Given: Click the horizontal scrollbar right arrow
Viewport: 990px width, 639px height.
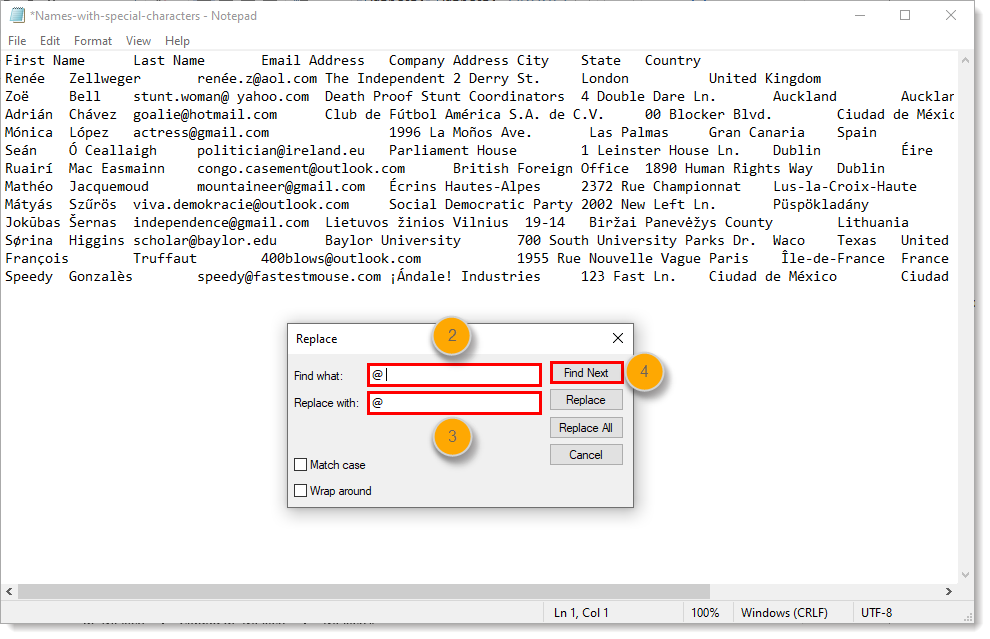Looking at the screenshot, I should [949, 591].
